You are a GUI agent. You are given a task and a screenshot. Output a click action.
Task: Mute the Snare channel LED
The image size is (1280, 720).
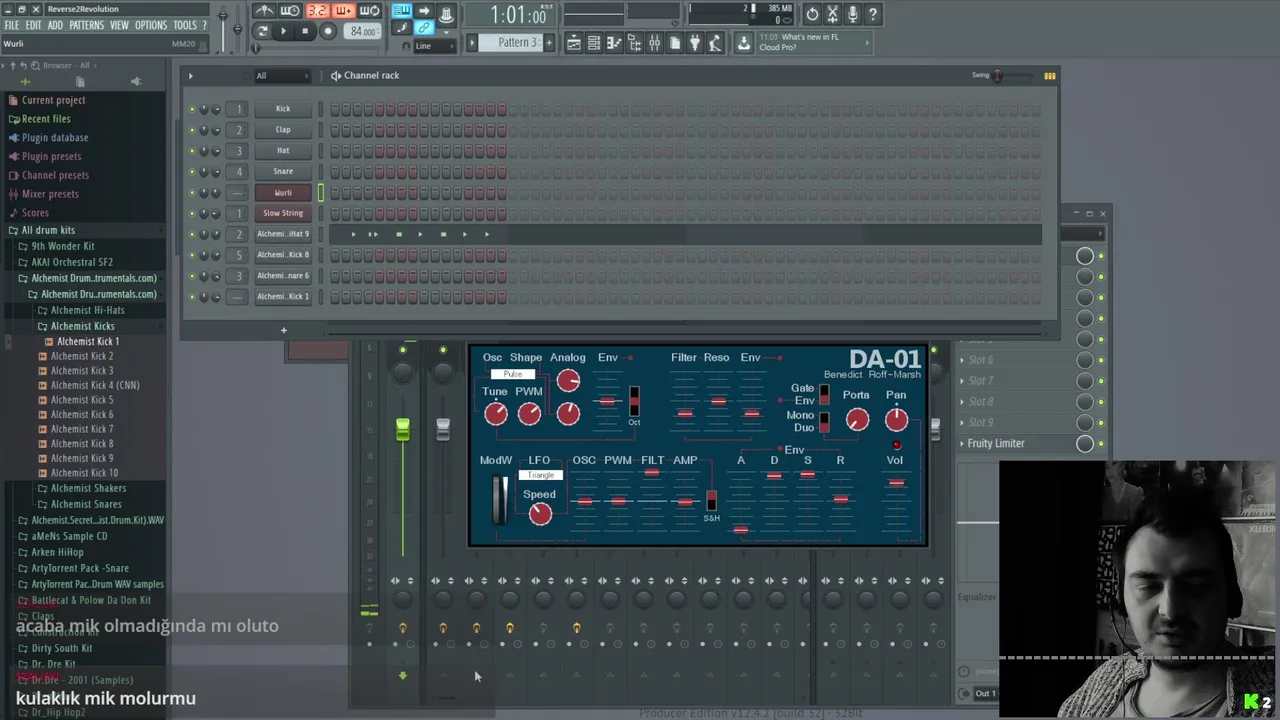191,172
